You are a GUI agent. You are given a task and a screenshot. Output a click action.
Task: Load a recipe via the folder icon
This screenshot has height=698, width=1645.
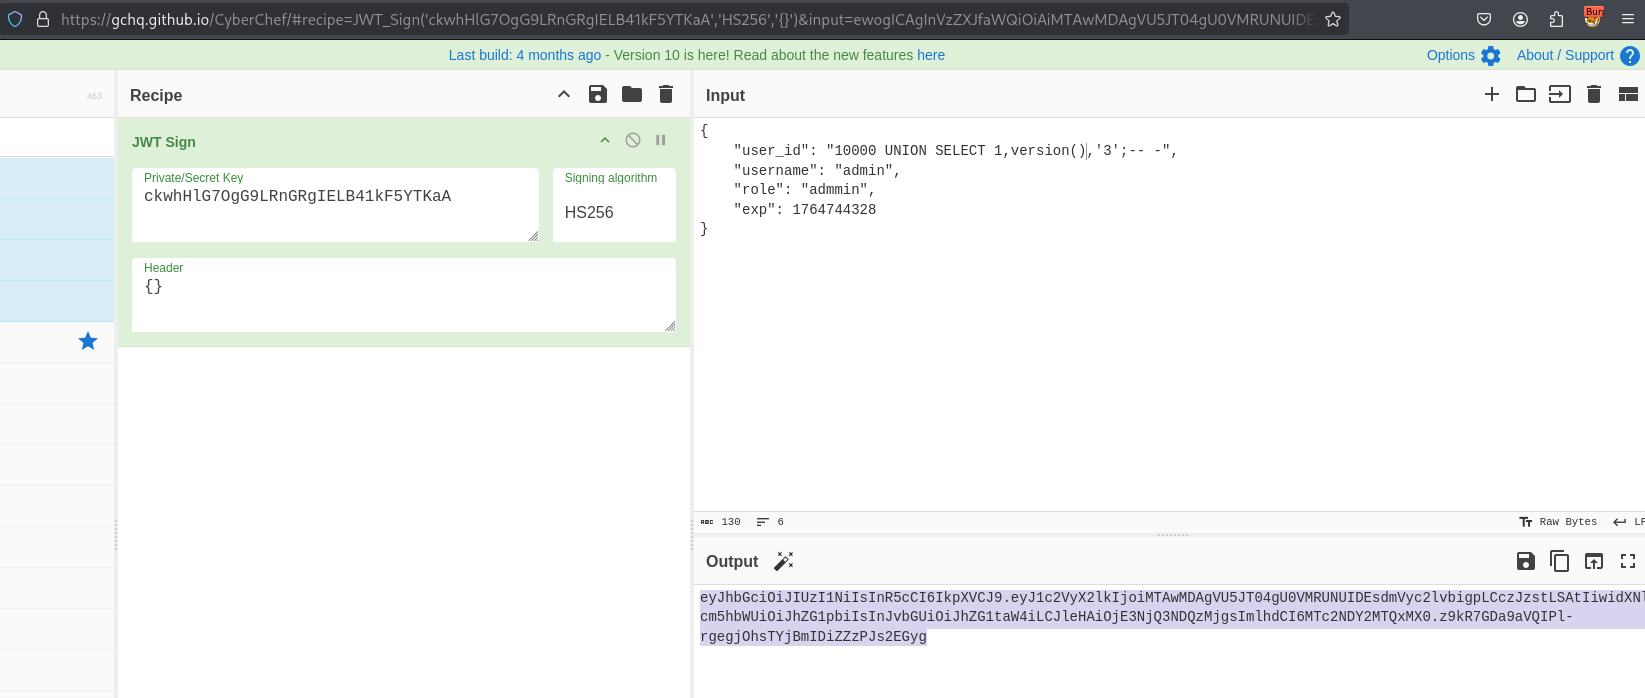click(x=632, y=94)
